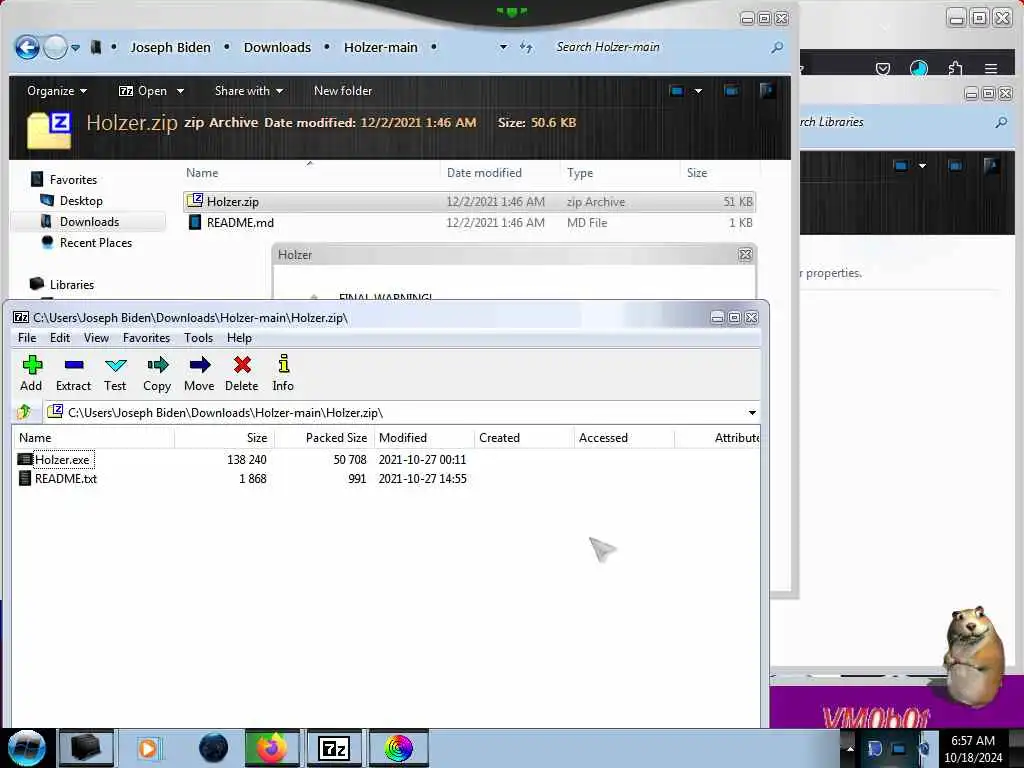Screen dimensions: 1024x768
Task: Click Joseph Biden in the breadcrumb path
Action: pos(170,48)
